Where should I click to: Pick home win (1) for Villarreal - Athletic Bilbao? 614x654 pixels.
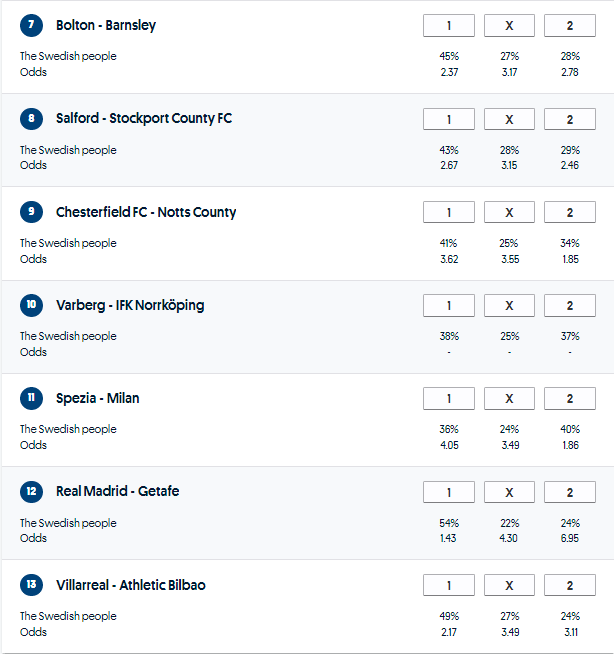pyautogui.click(x=448, y=586)
